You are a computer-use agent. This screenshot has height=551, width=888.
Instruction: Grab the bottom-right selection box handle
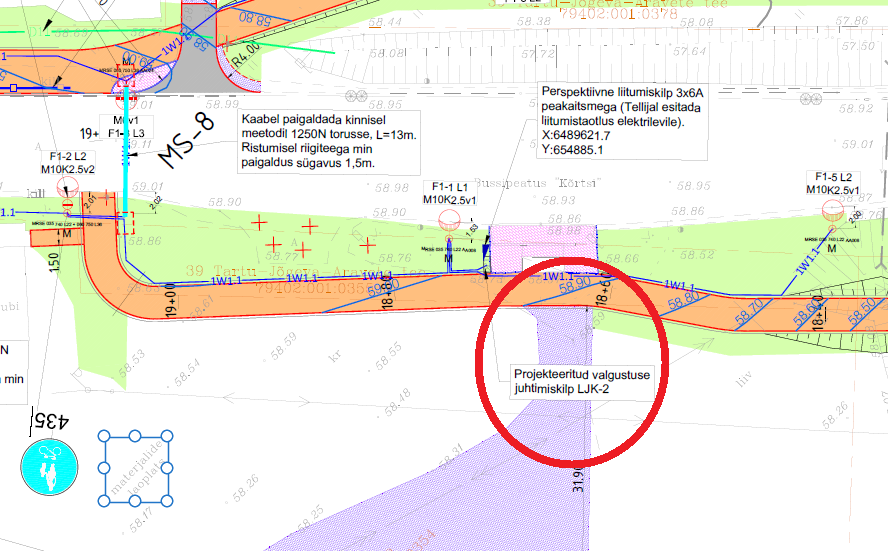(x=166, y=500)
